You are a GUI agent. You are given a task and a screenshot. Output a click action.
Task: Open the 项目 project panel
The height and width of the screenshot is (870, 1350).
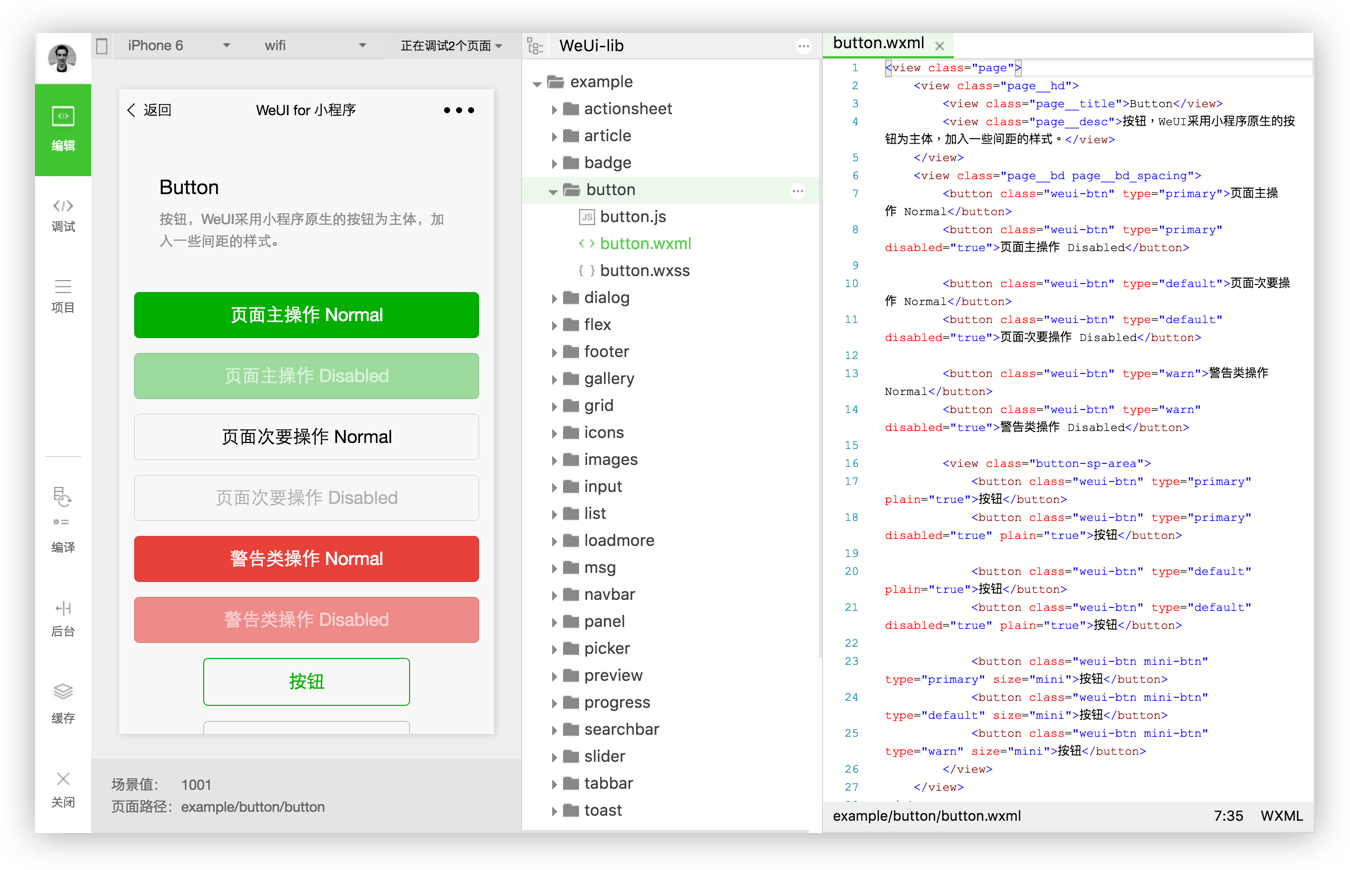click(x=63, y=296)
